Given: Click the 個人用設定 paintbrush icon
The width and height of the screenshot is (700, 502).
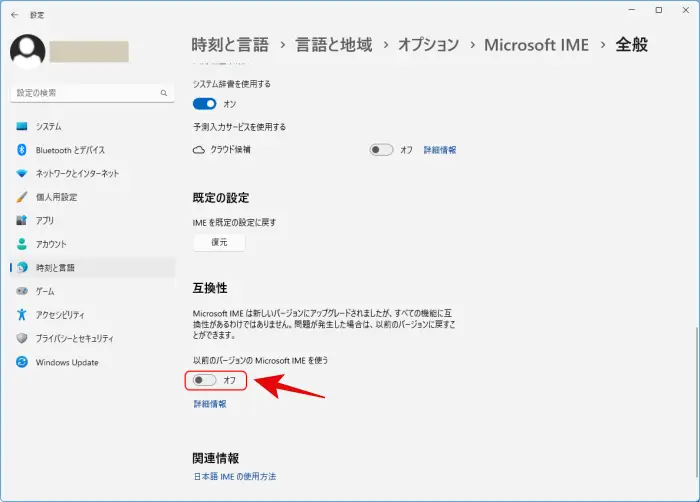Looking at the screenshot, I should point(21,197).
